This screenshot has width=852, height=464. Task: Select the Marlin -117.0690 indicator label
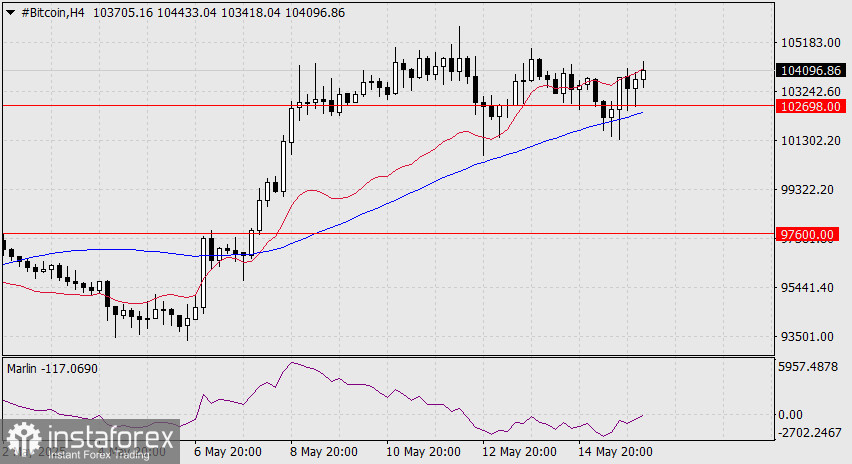[52, 369]
